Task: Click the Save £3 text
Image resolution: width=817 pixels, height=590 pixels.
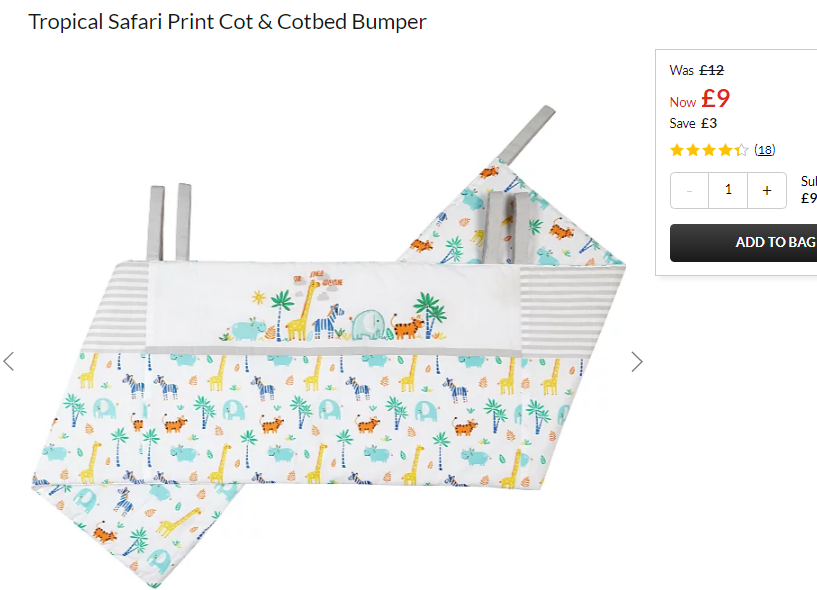Action: [x=693, y=124]
